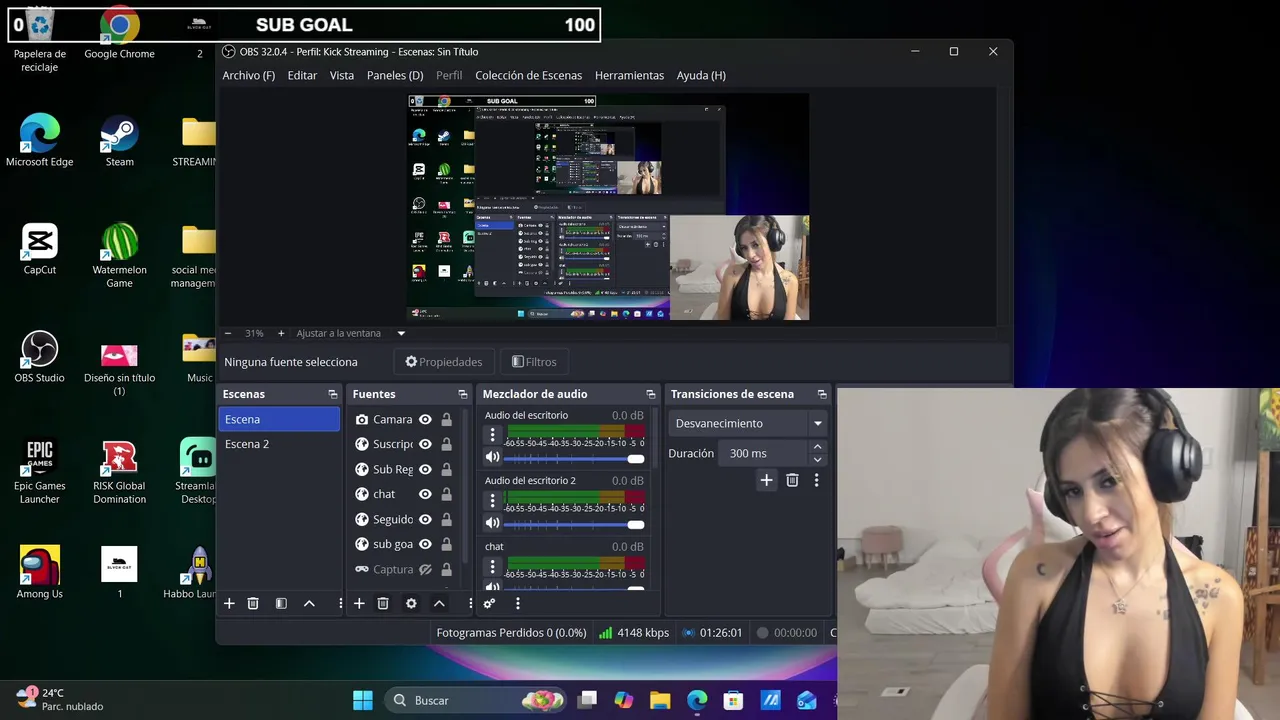Pop out the Escenas dock panel

[x=333, y=394]
